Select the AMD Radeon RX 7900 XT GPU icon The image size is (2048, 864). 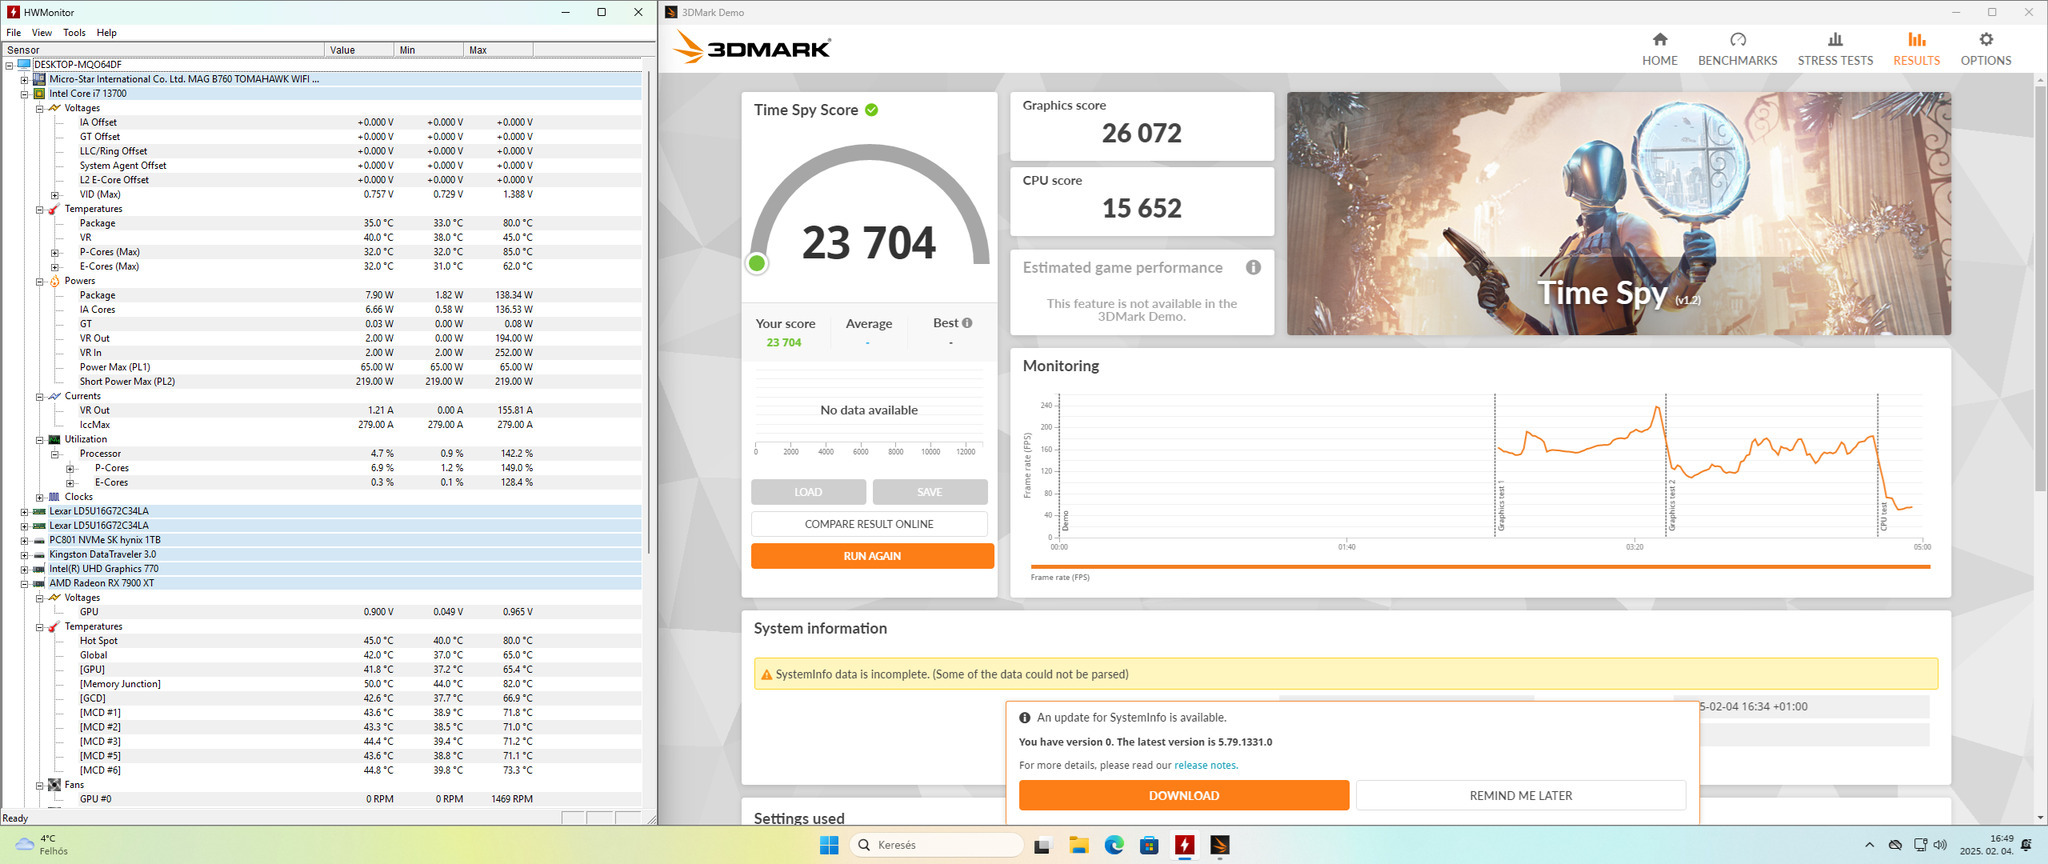(39, 583)
